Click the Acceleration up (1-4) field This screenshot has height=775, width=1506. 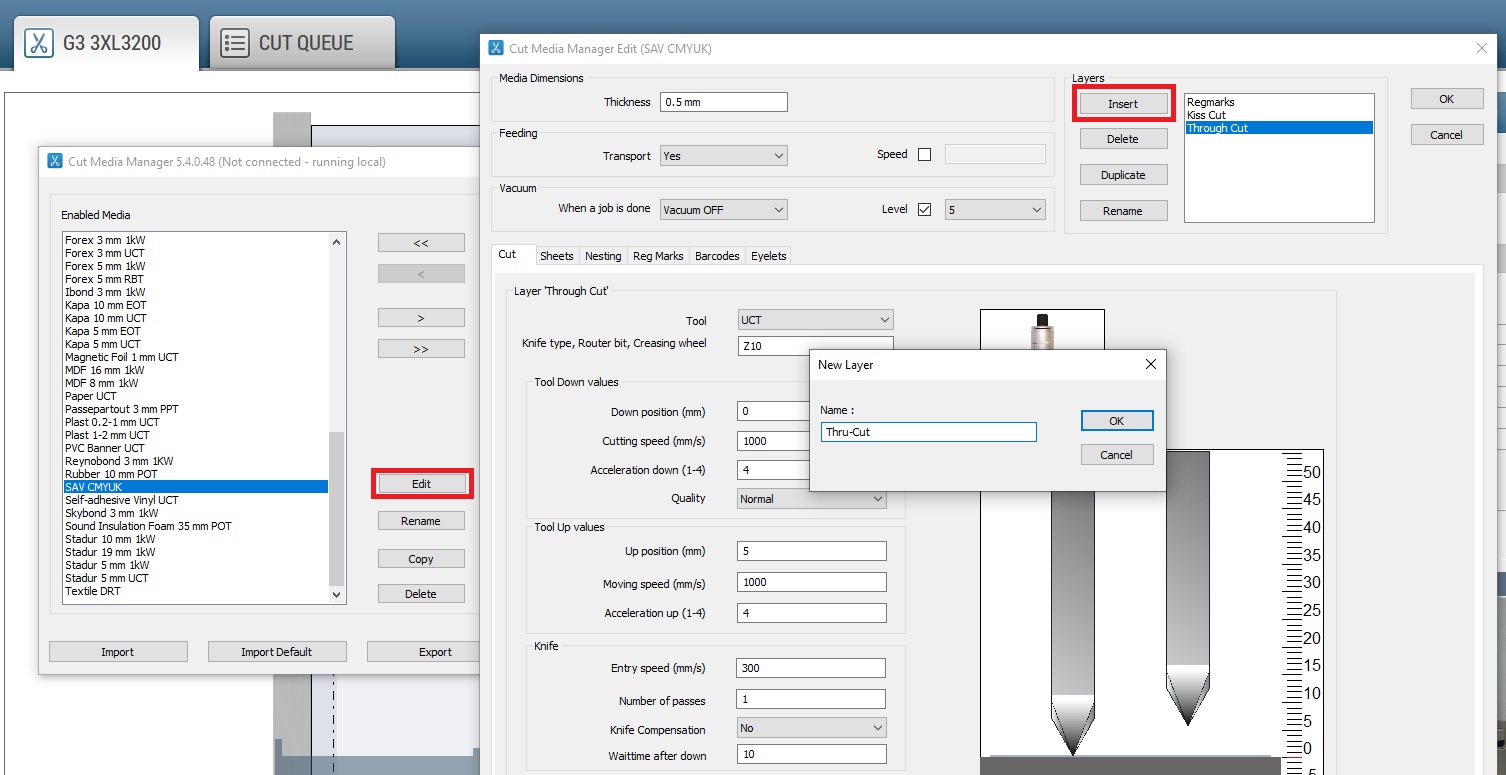tap(811, 613)
